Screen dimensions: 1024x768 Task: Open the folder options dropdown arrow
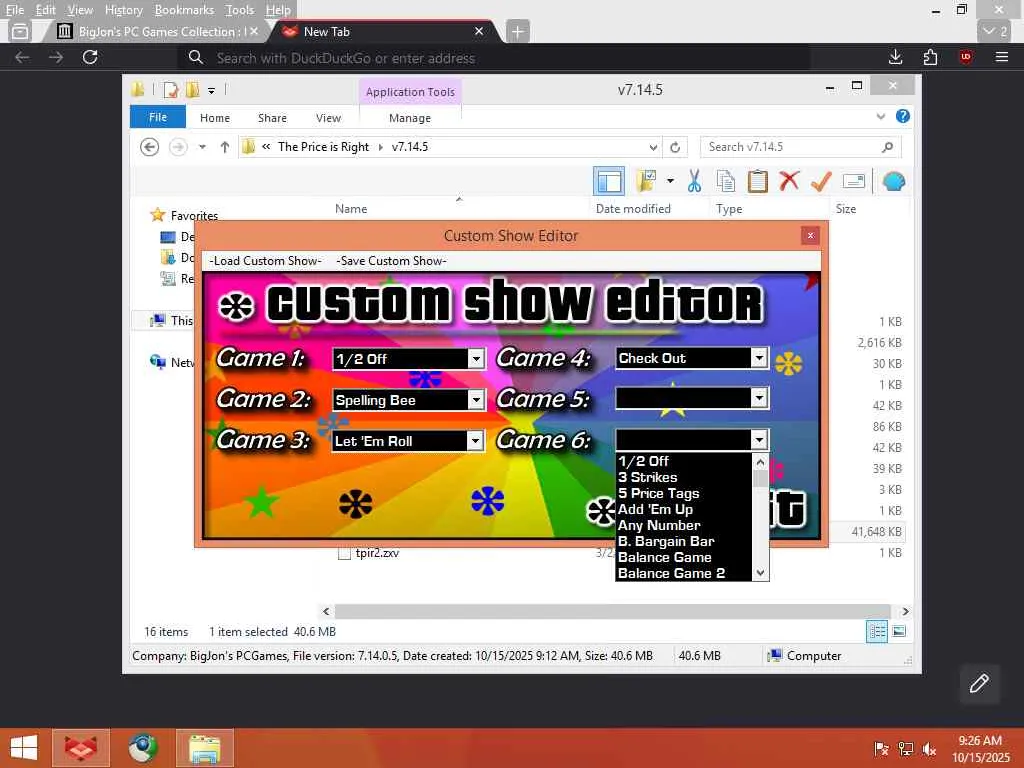tap(670, 181)
